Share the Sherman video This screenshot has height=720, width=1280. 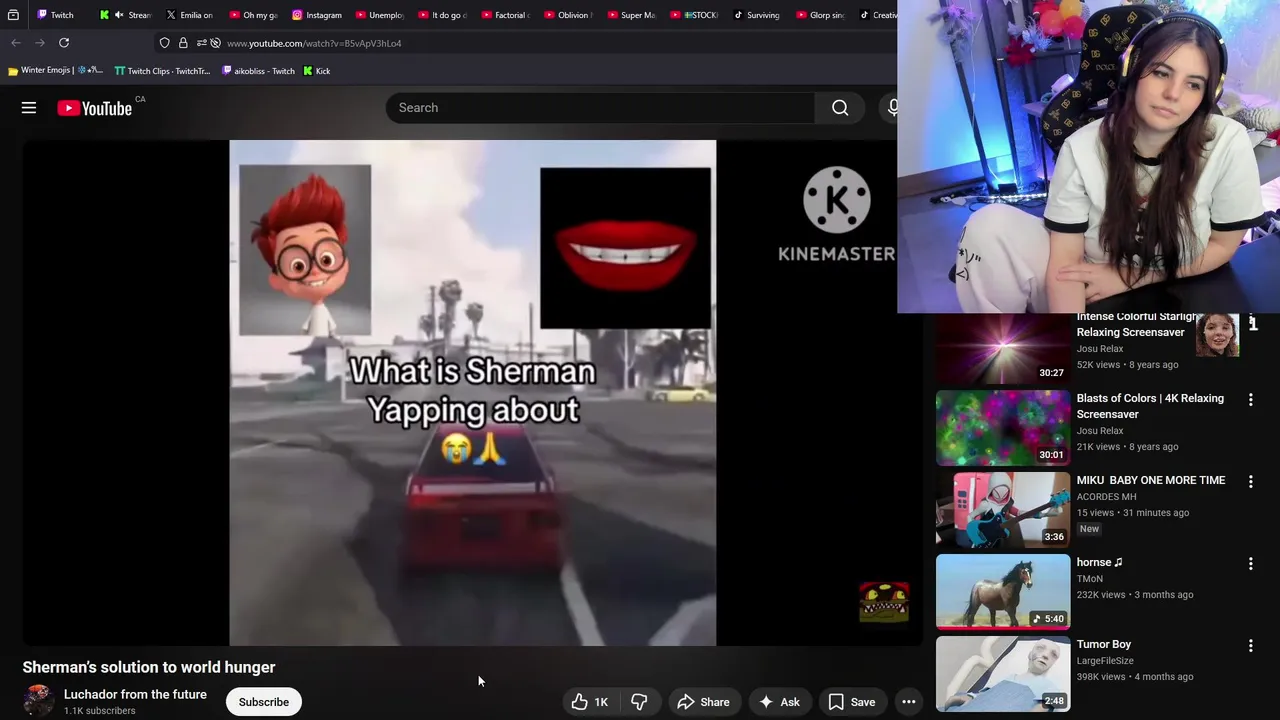pos(704,702)
